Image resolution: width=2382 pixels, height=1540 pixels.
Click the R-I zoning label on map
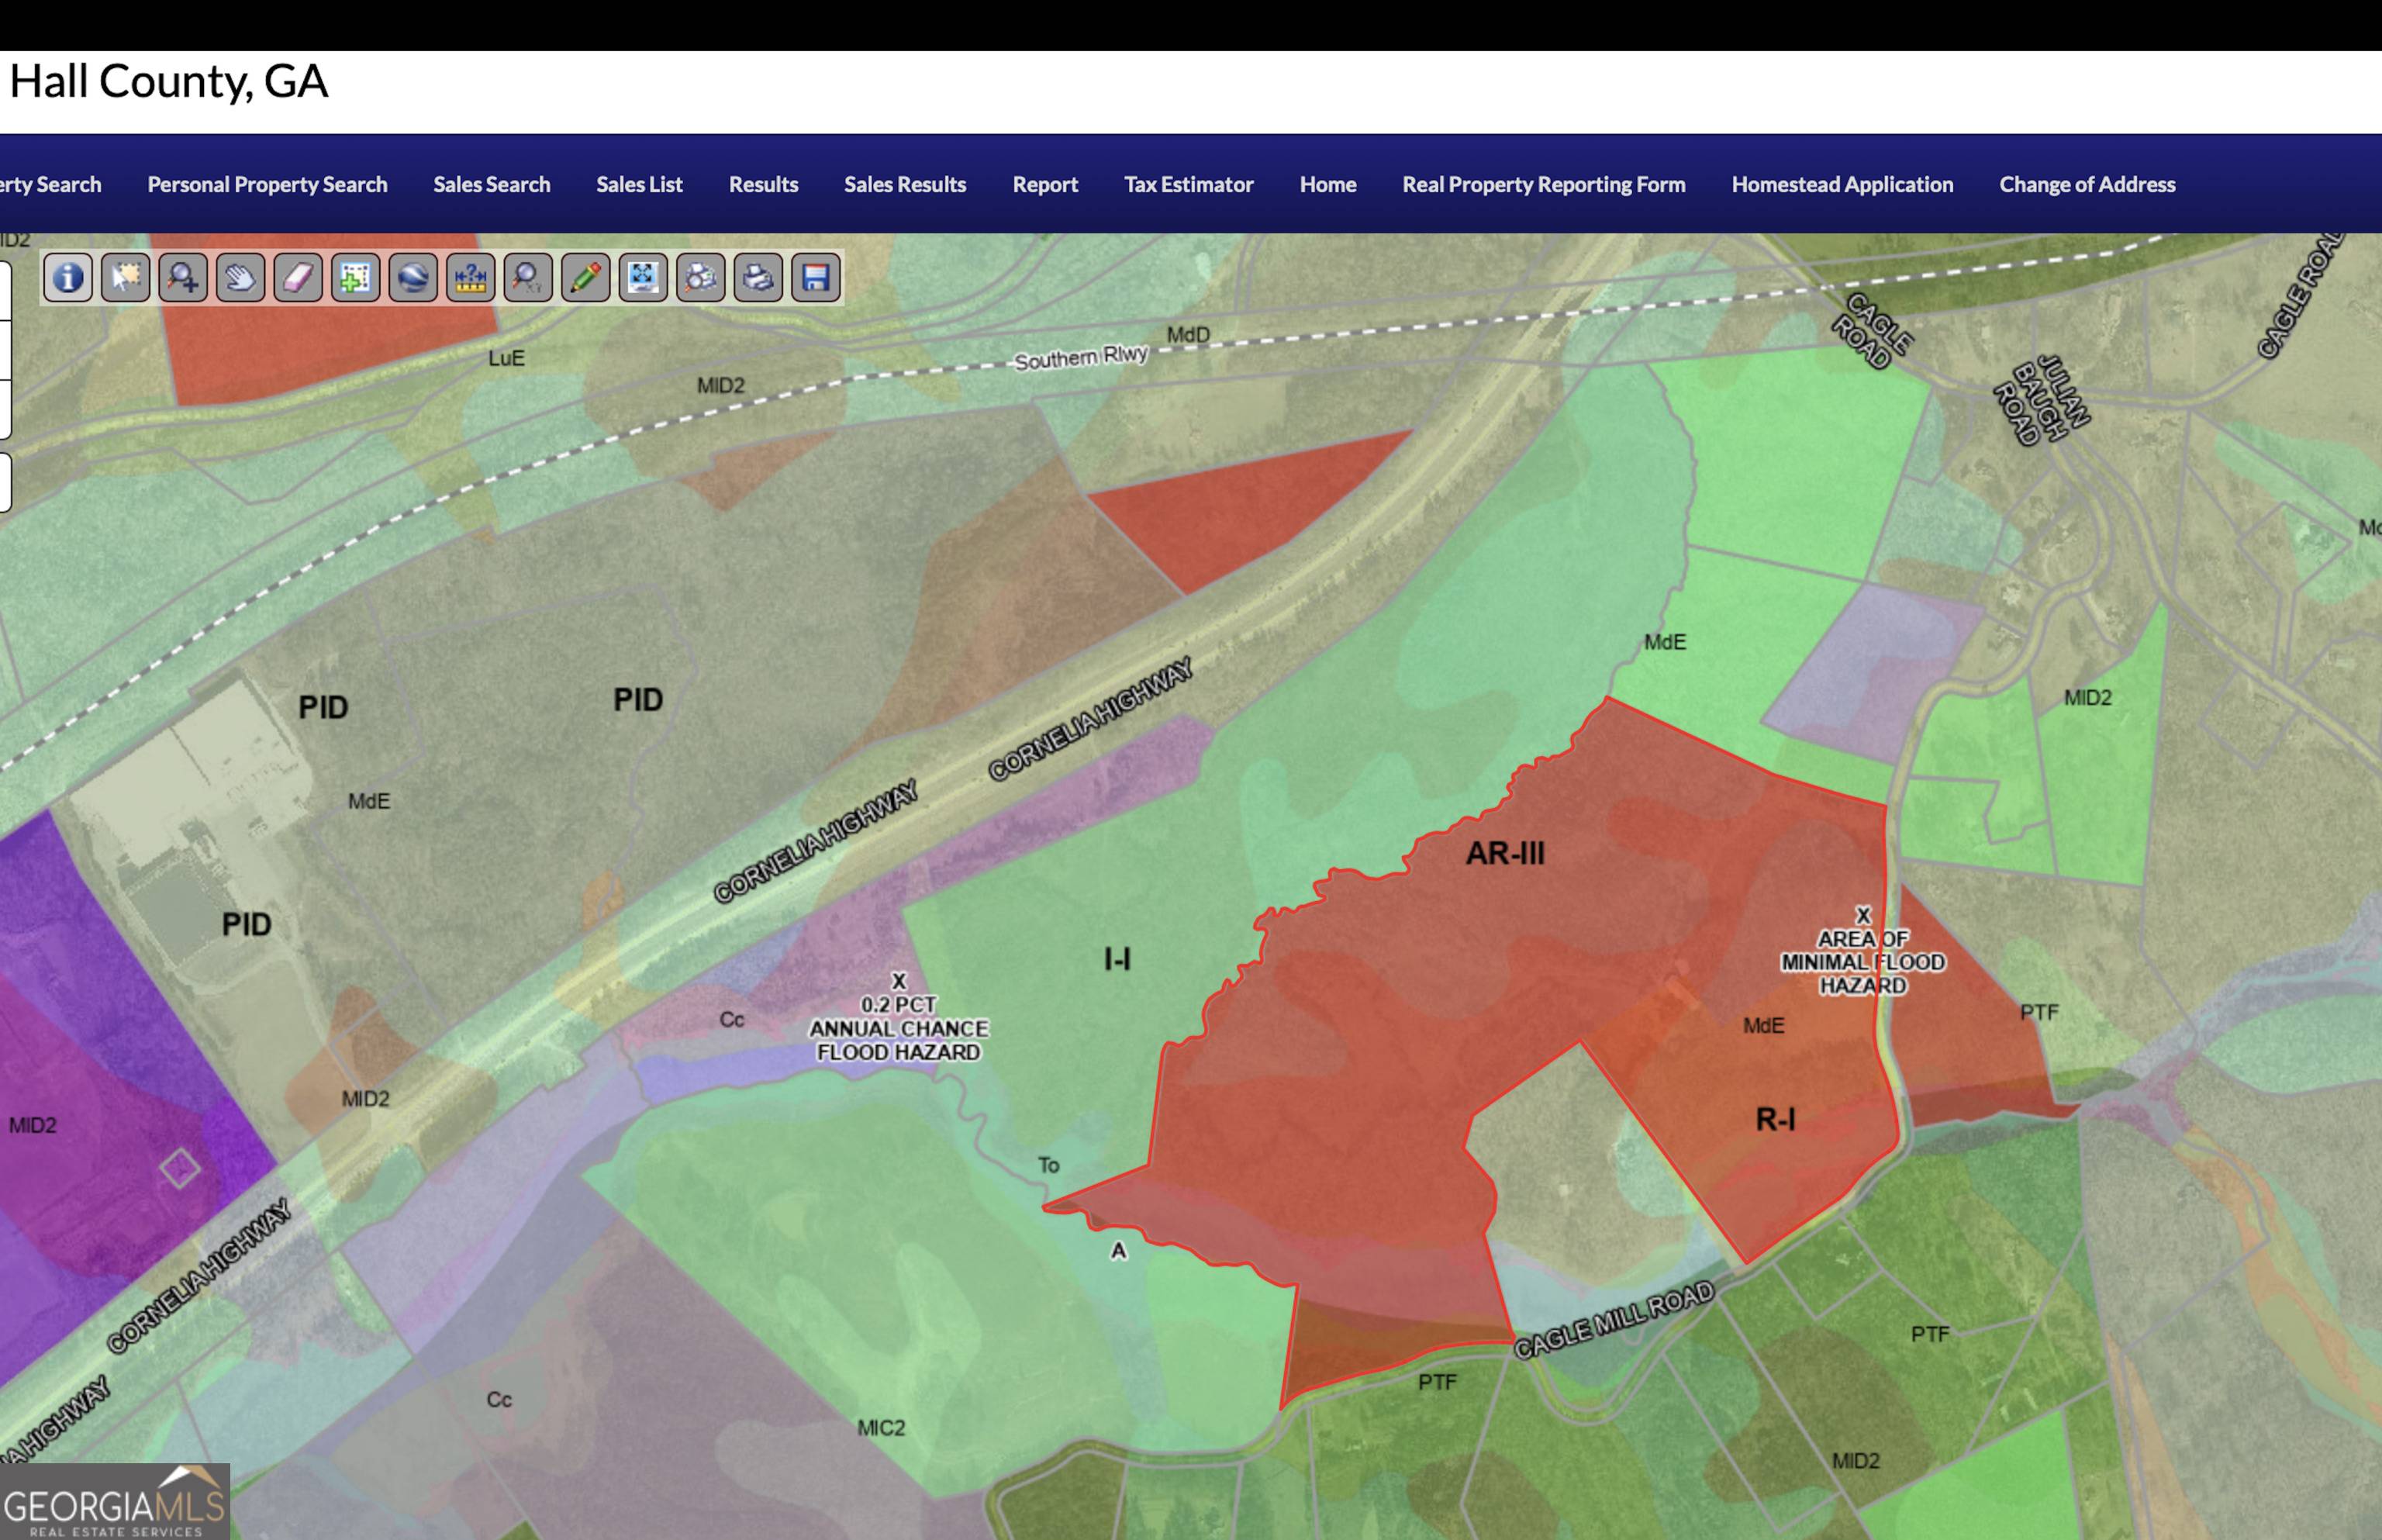[x=1775, y=1119]
